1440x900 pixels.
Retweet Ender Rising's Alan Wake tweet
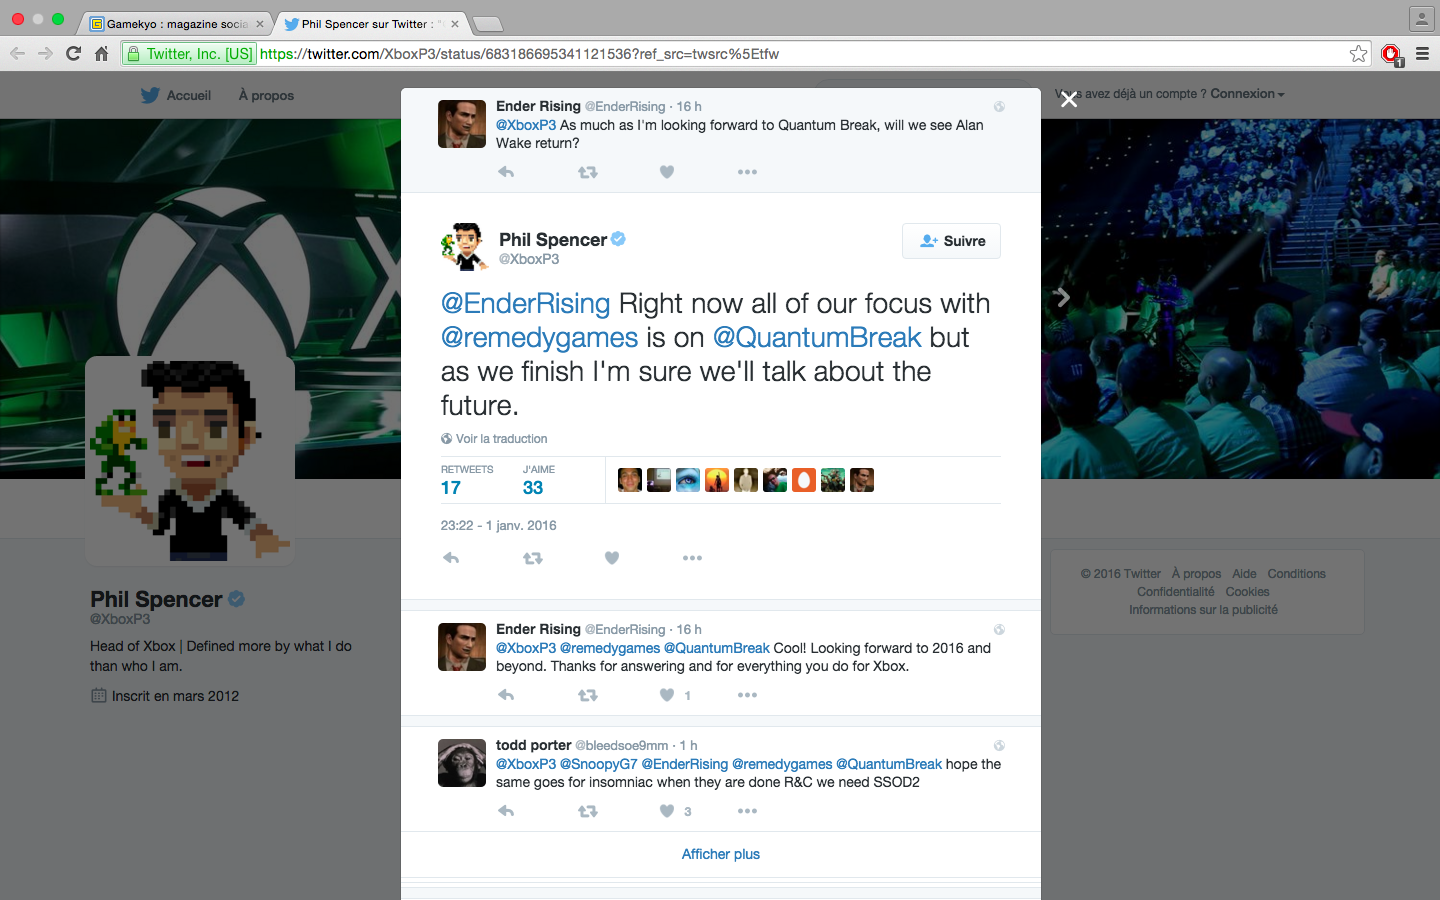tap(588, 172)
